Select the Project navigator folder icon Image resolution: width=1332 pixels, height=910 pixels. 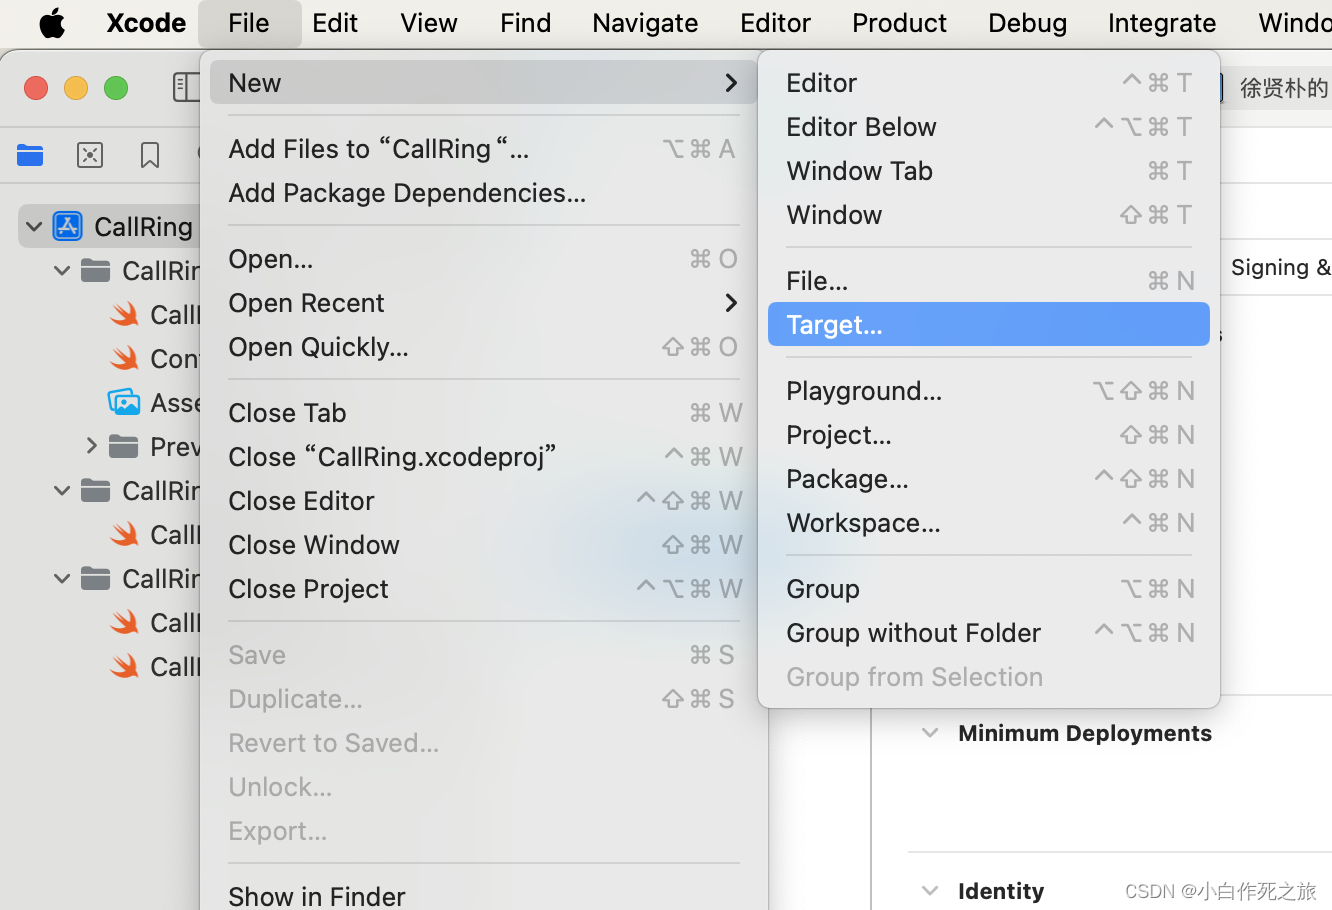coord(30,155)
